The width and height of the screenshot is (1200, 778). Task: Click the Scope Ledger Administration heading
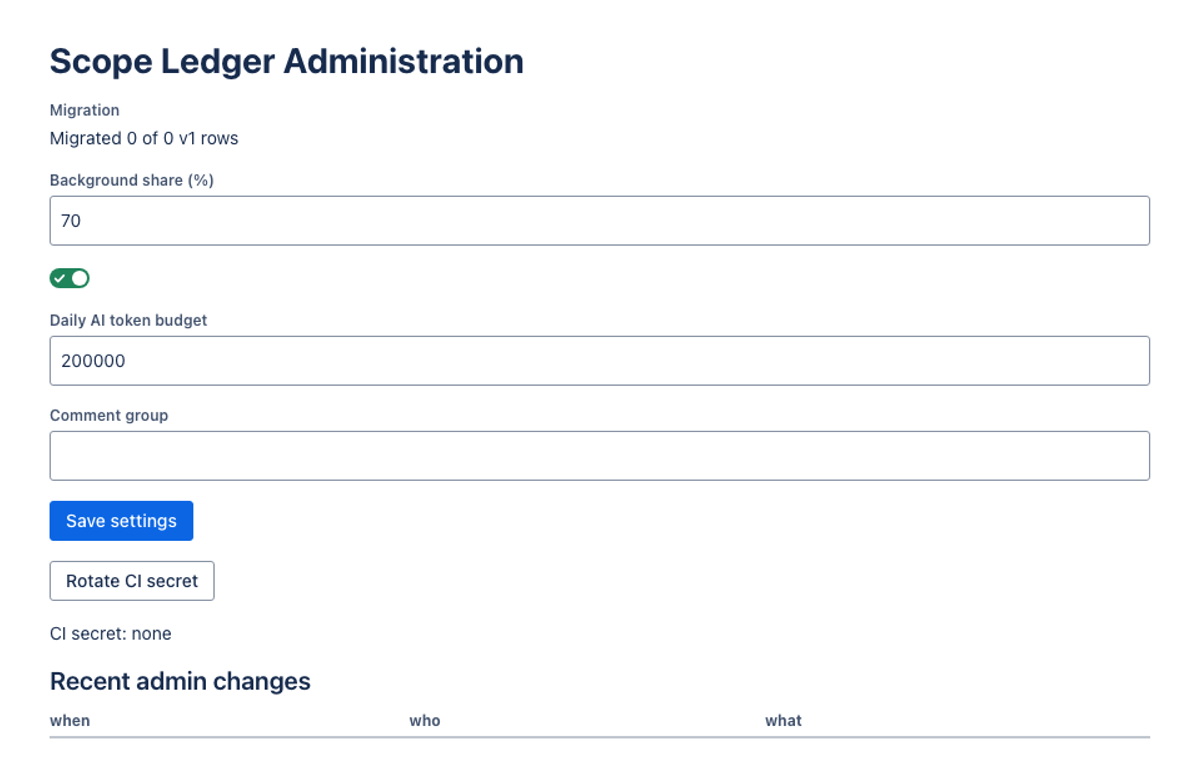(287, 61)
